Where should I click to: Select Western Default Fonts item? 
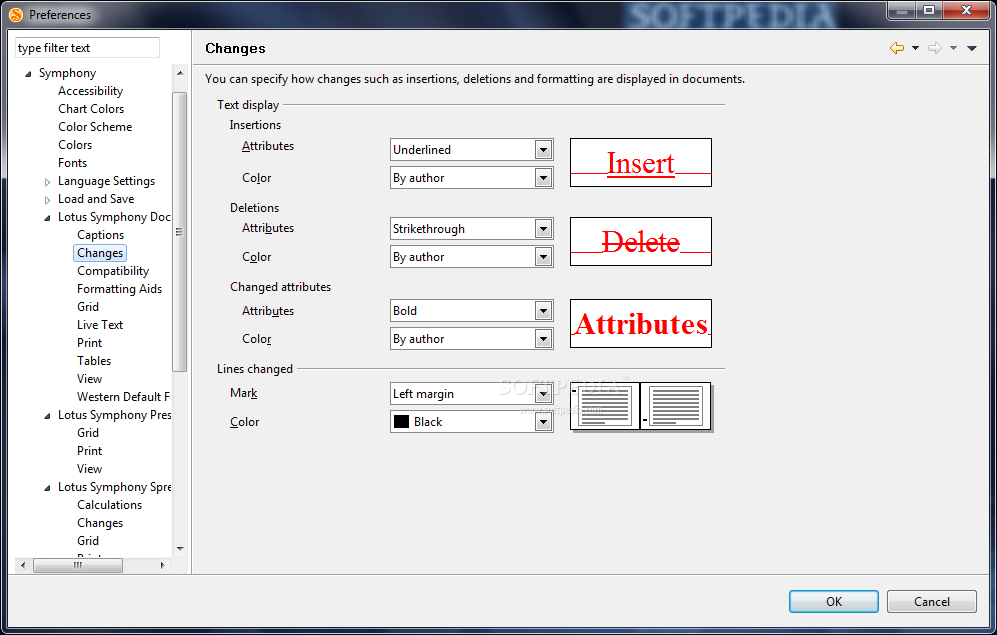click(123, 397)
